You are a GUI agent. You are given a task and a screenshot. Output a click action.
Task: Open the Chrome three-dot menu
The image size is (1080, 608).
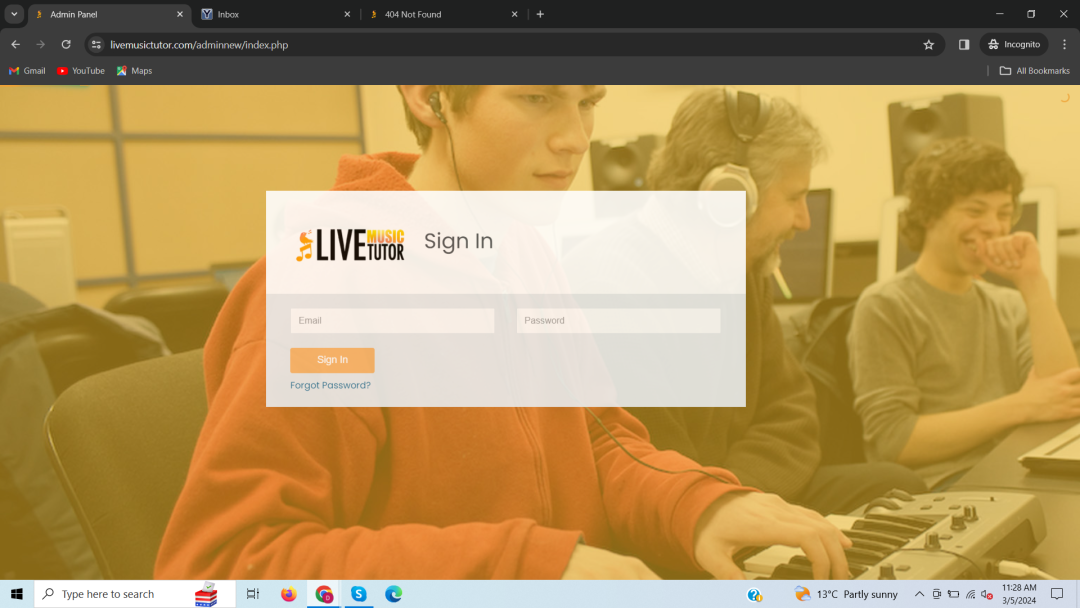coord(1064,44)
